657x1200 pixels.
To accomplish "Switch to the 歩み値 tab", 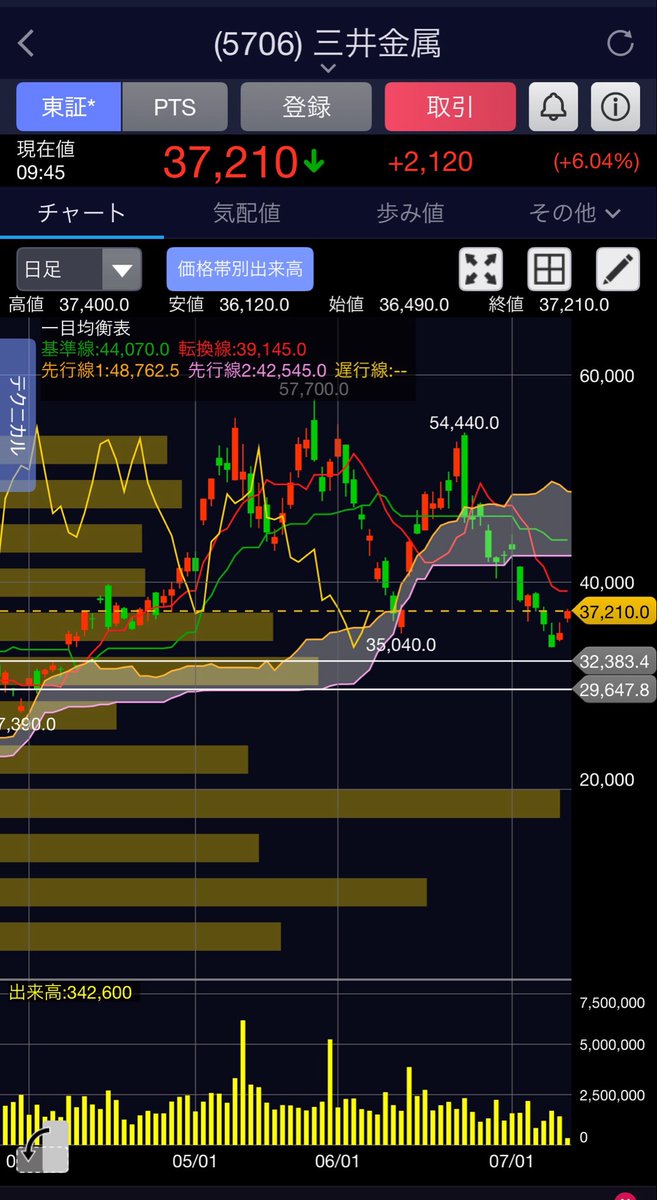I will (x=410, y=212).
